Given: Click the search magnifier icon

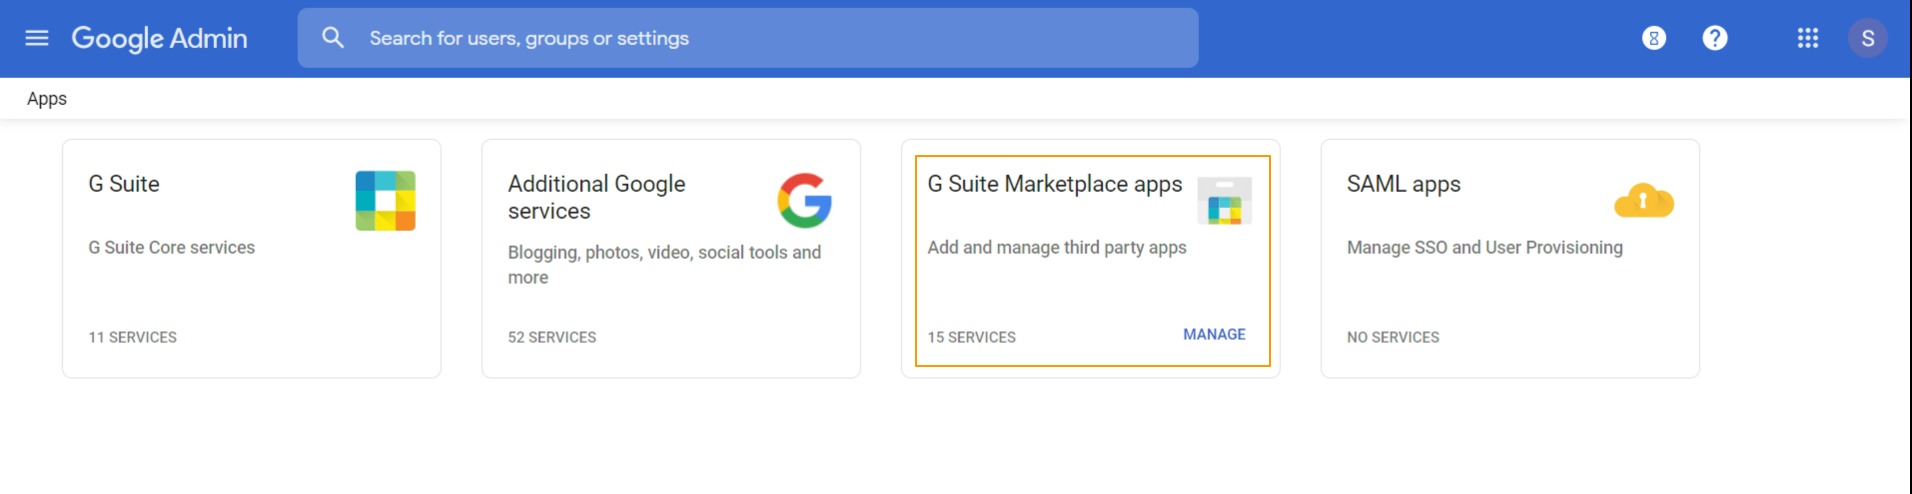Looking at the screenshot, I should [333, 38].
